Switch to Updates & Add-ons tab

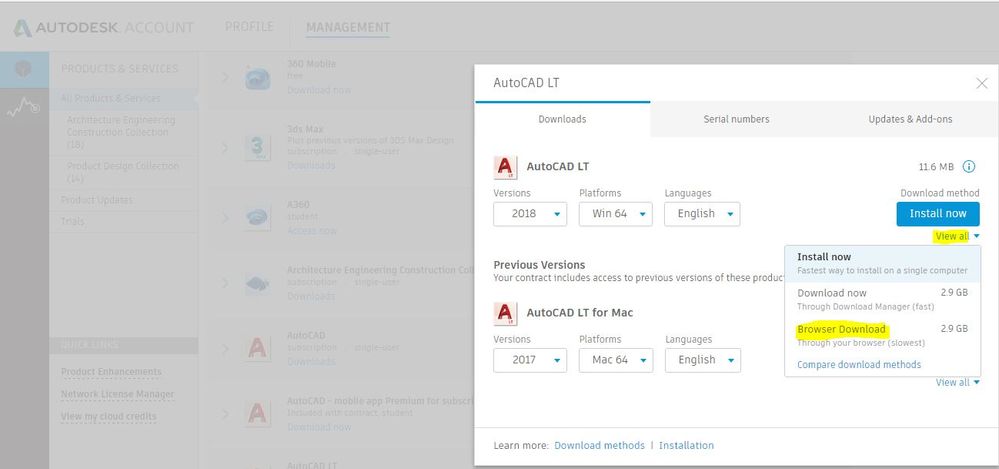coord(910,119)
